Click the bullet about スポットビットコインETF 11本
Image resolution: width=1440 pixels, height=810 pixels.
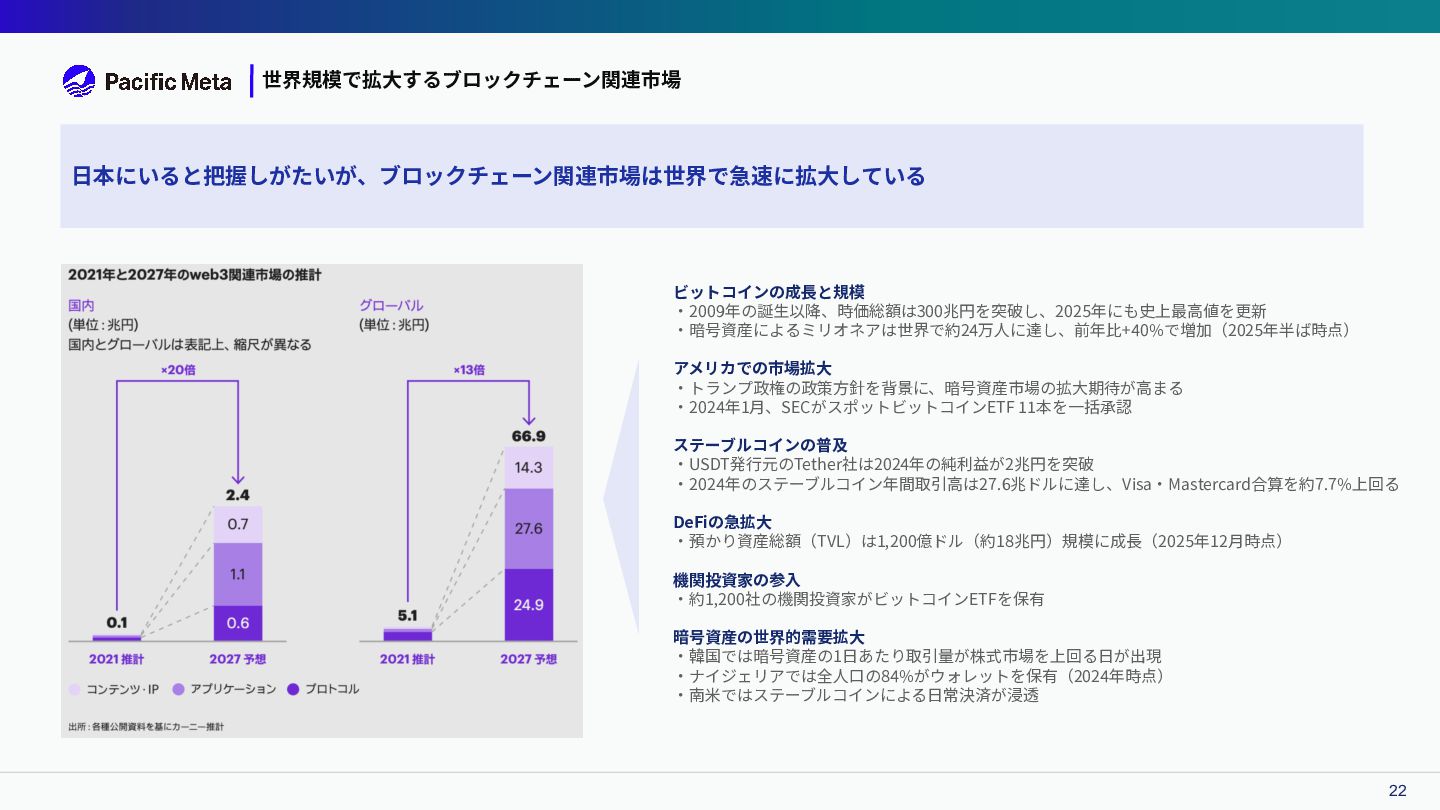903,407
